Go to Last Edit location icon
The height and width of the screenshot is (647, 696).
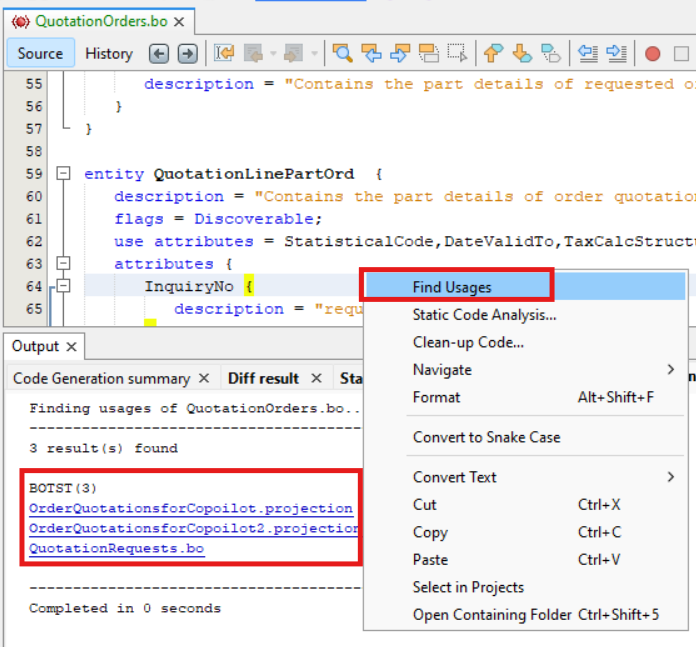tap(224, 53)
